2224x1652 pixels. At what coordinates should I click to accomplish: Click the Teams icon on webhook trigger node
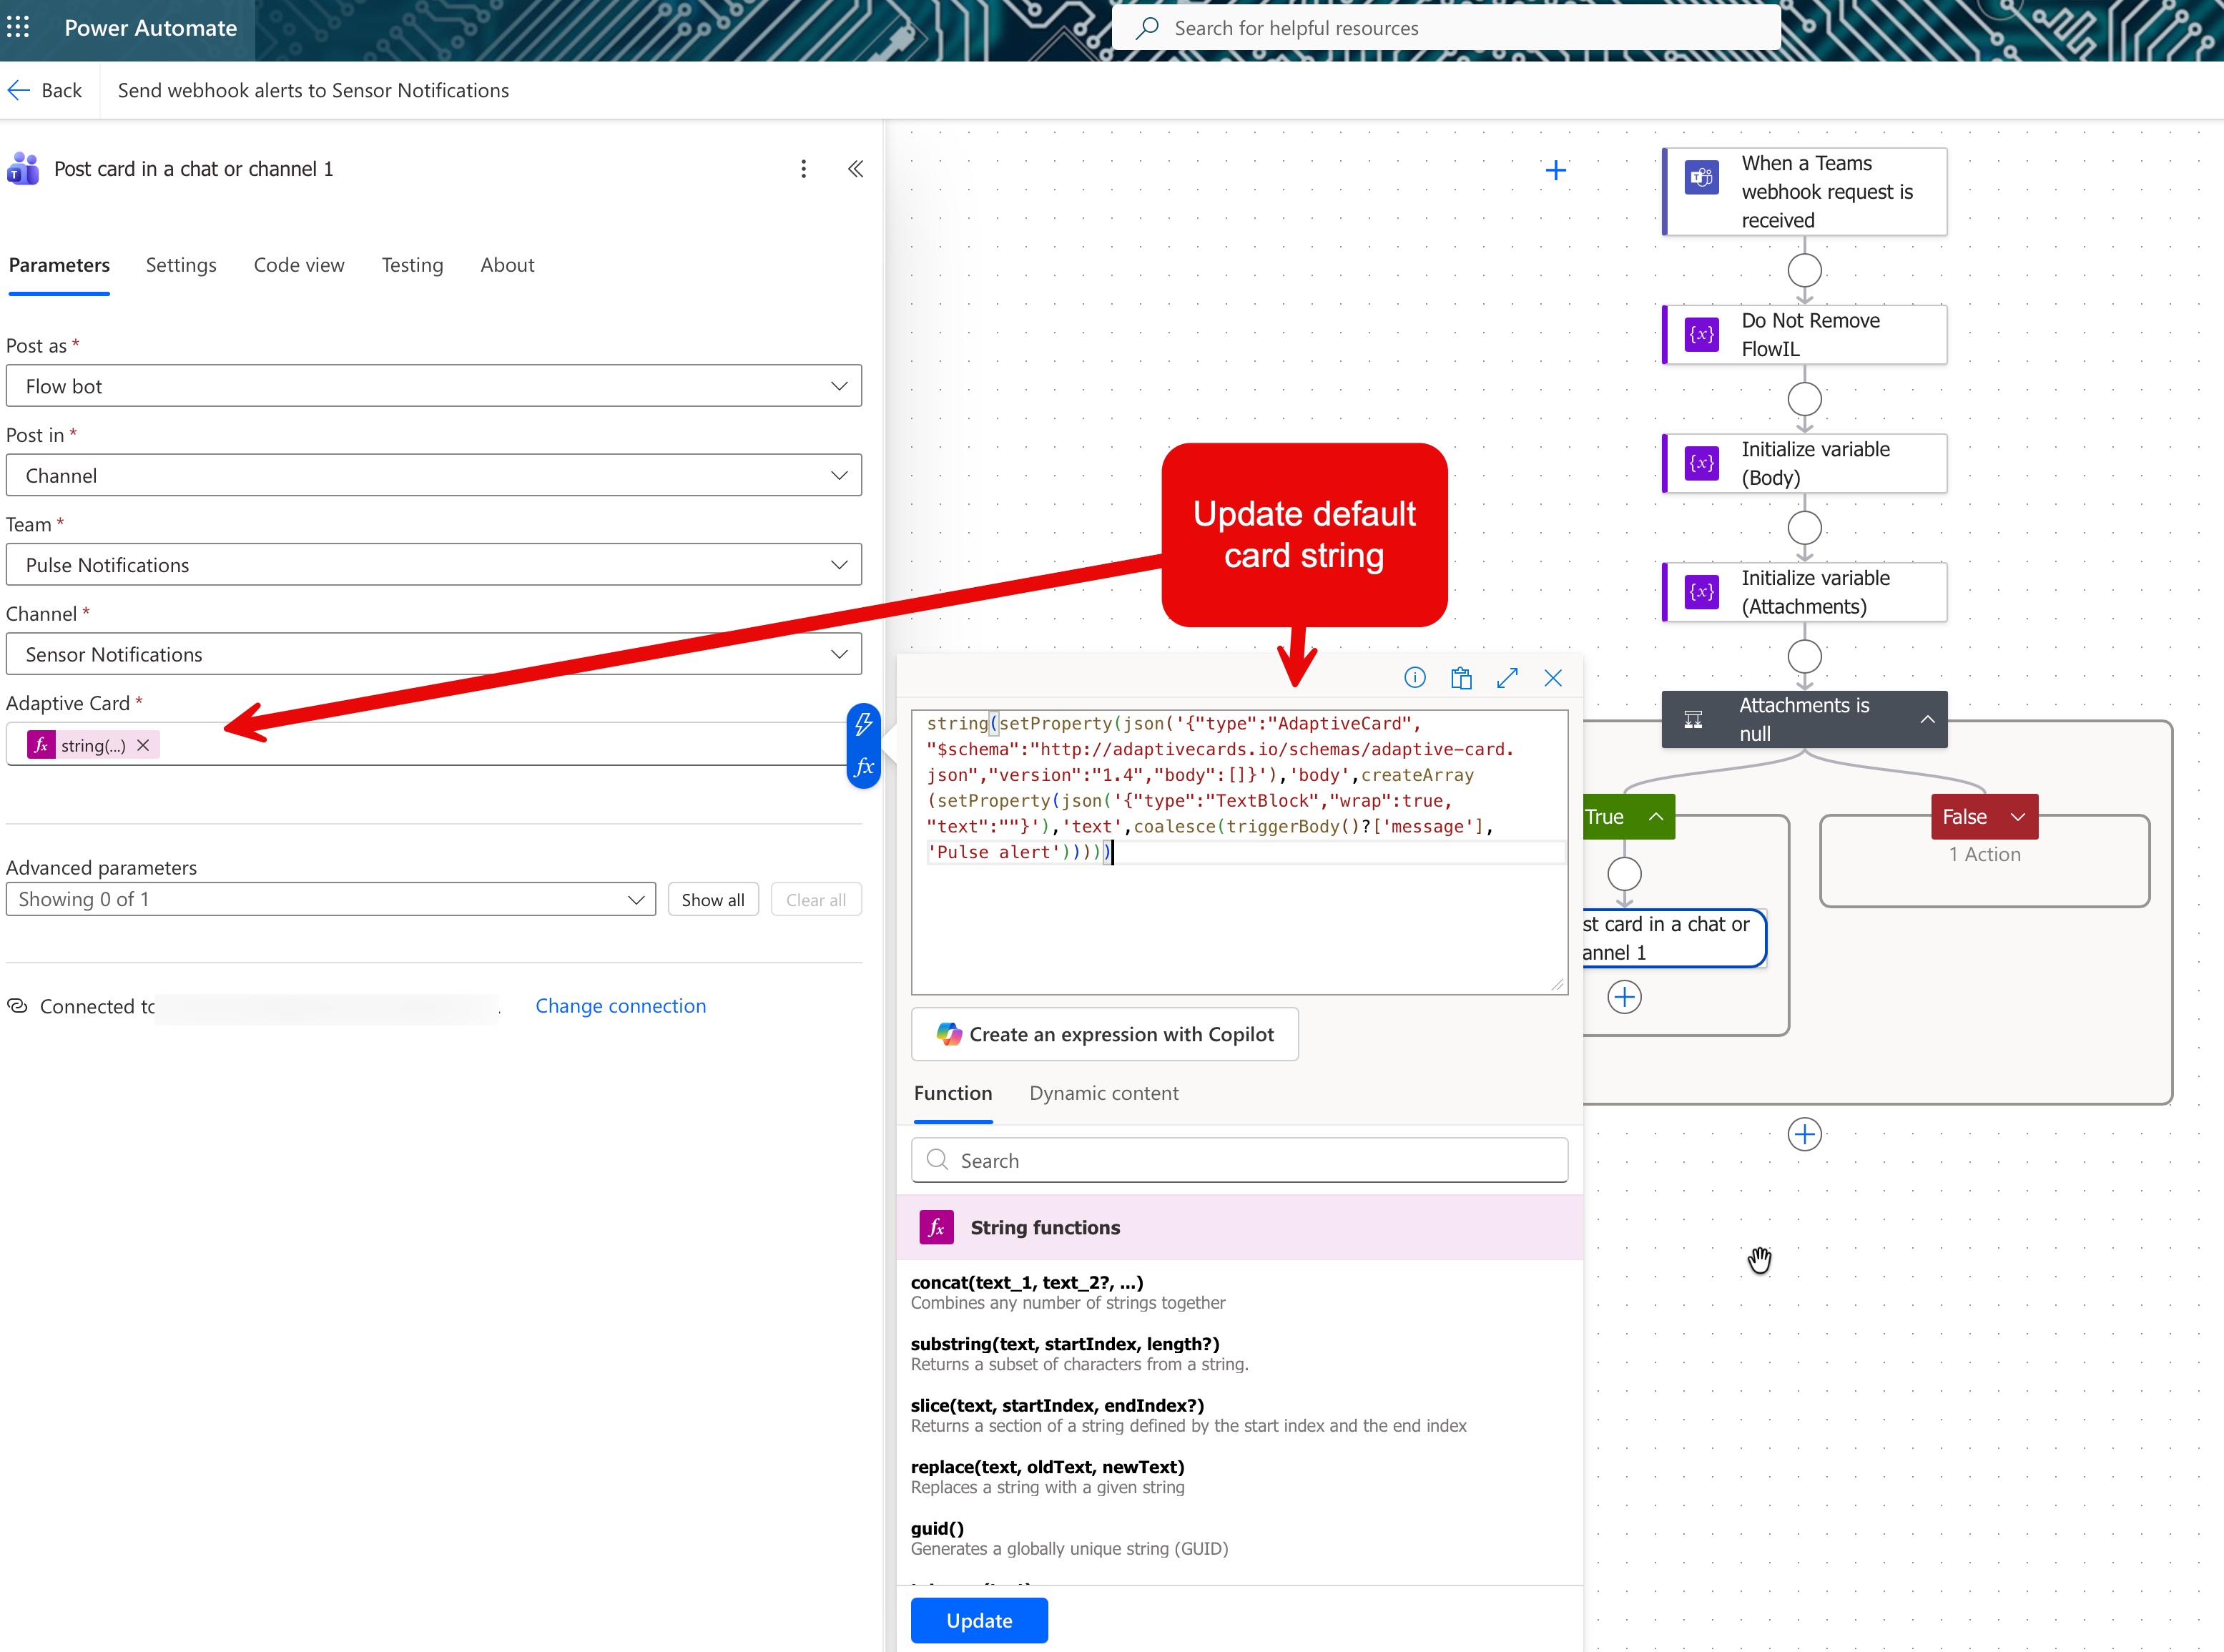click(x=1702, y=178)
